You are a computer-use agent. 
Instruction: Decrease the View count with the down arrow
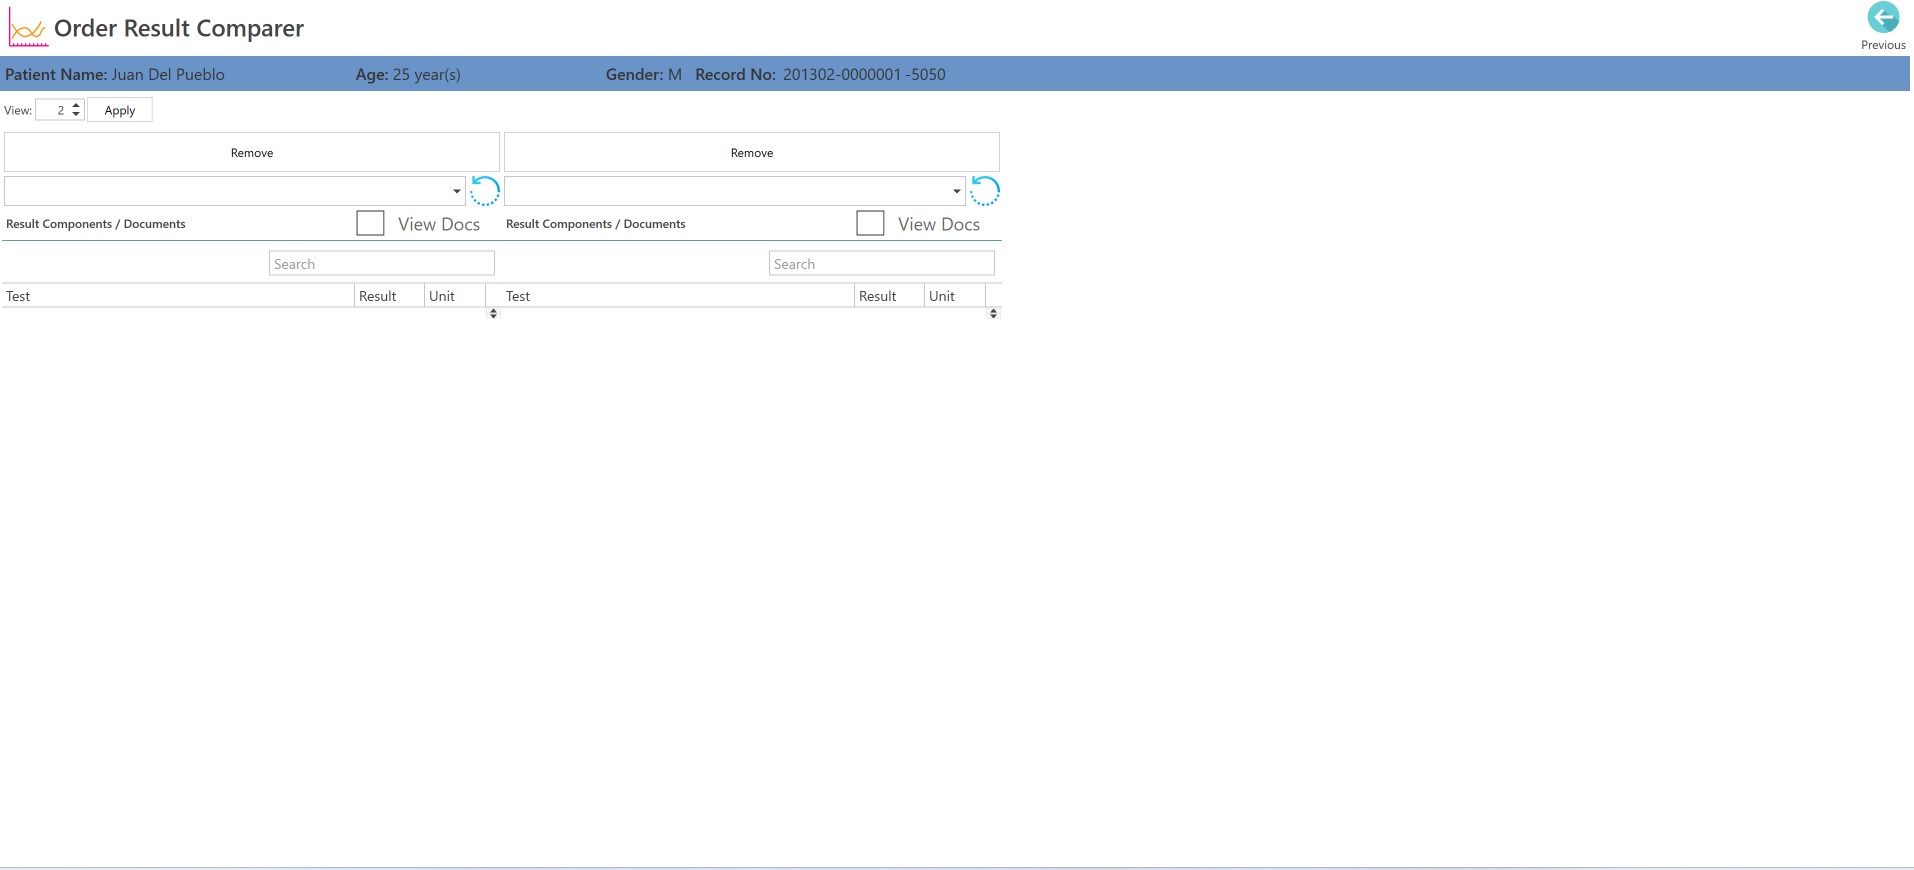76,114
